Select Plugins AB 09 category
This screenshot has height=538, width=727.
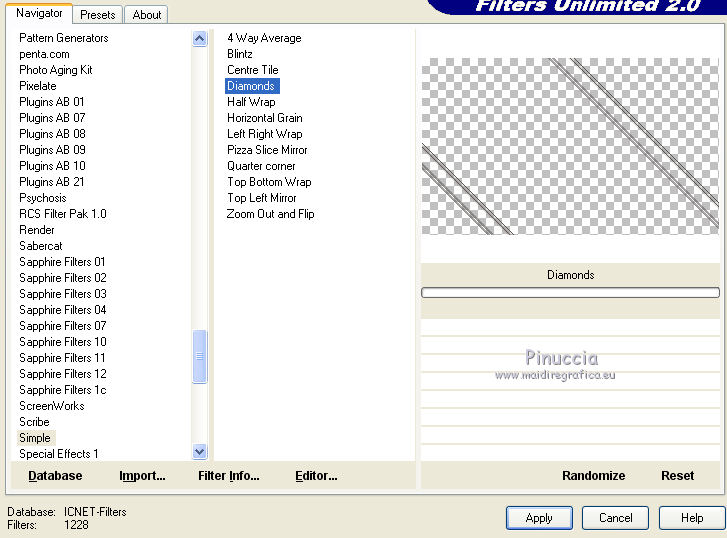[x=52, y=150]
